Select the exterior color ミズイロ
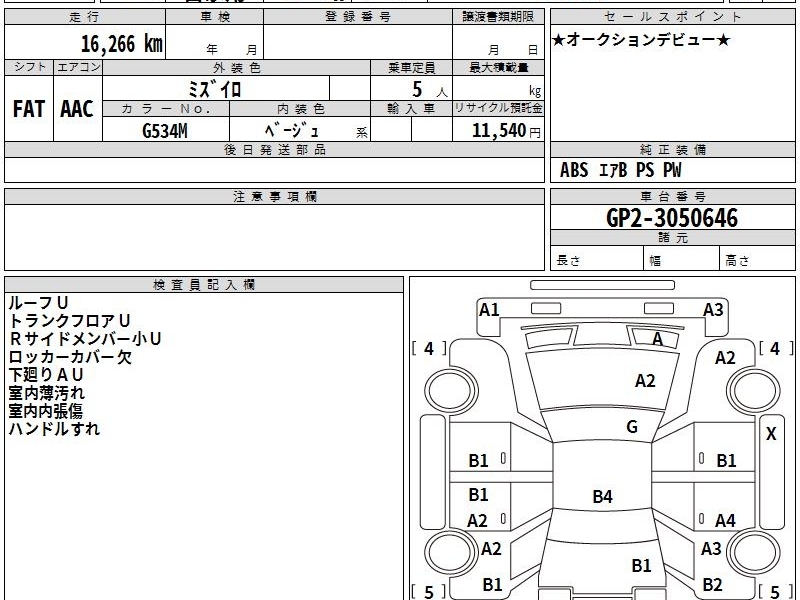 pos(215,89)
